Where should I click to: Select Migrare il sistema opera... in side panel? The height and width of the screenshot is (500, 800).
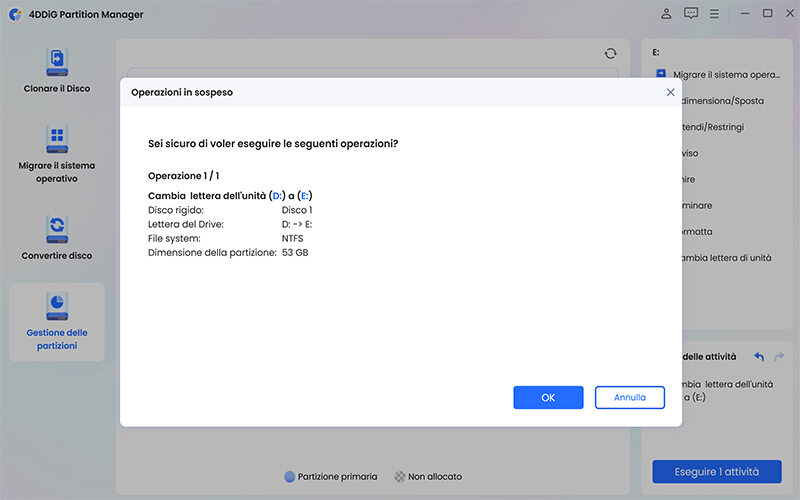coord(725,75)
